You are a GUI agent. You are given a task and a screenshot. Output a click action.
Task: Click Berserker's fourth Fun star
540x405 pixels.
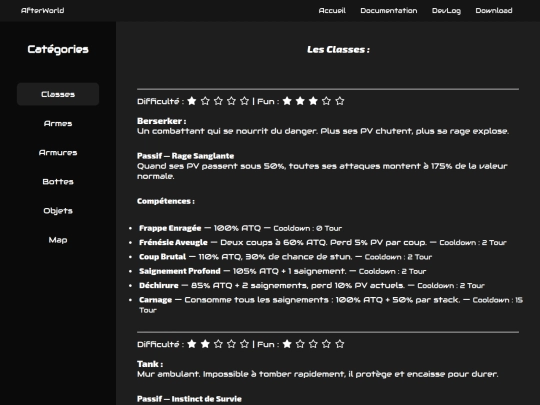click(x=326, y=101)
